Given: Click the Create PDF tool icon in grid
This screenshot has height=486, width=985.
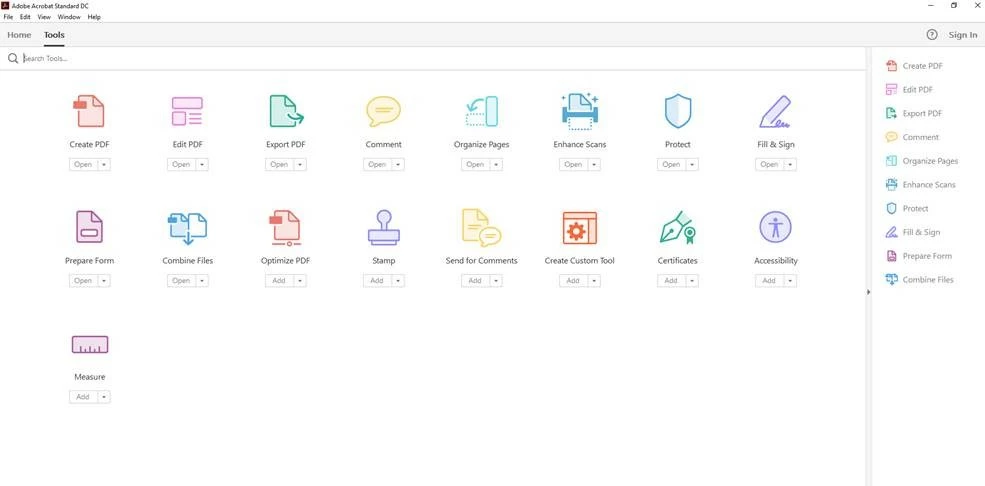Looking at the screenshot, I should point(89,111).
